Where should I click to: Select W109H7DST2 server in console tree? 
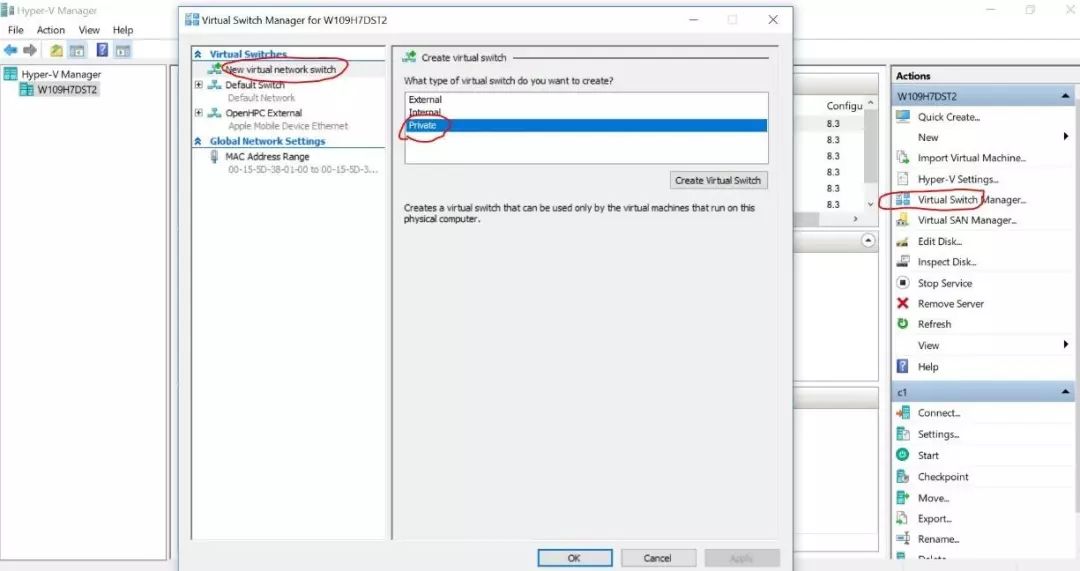coord(67,89)
